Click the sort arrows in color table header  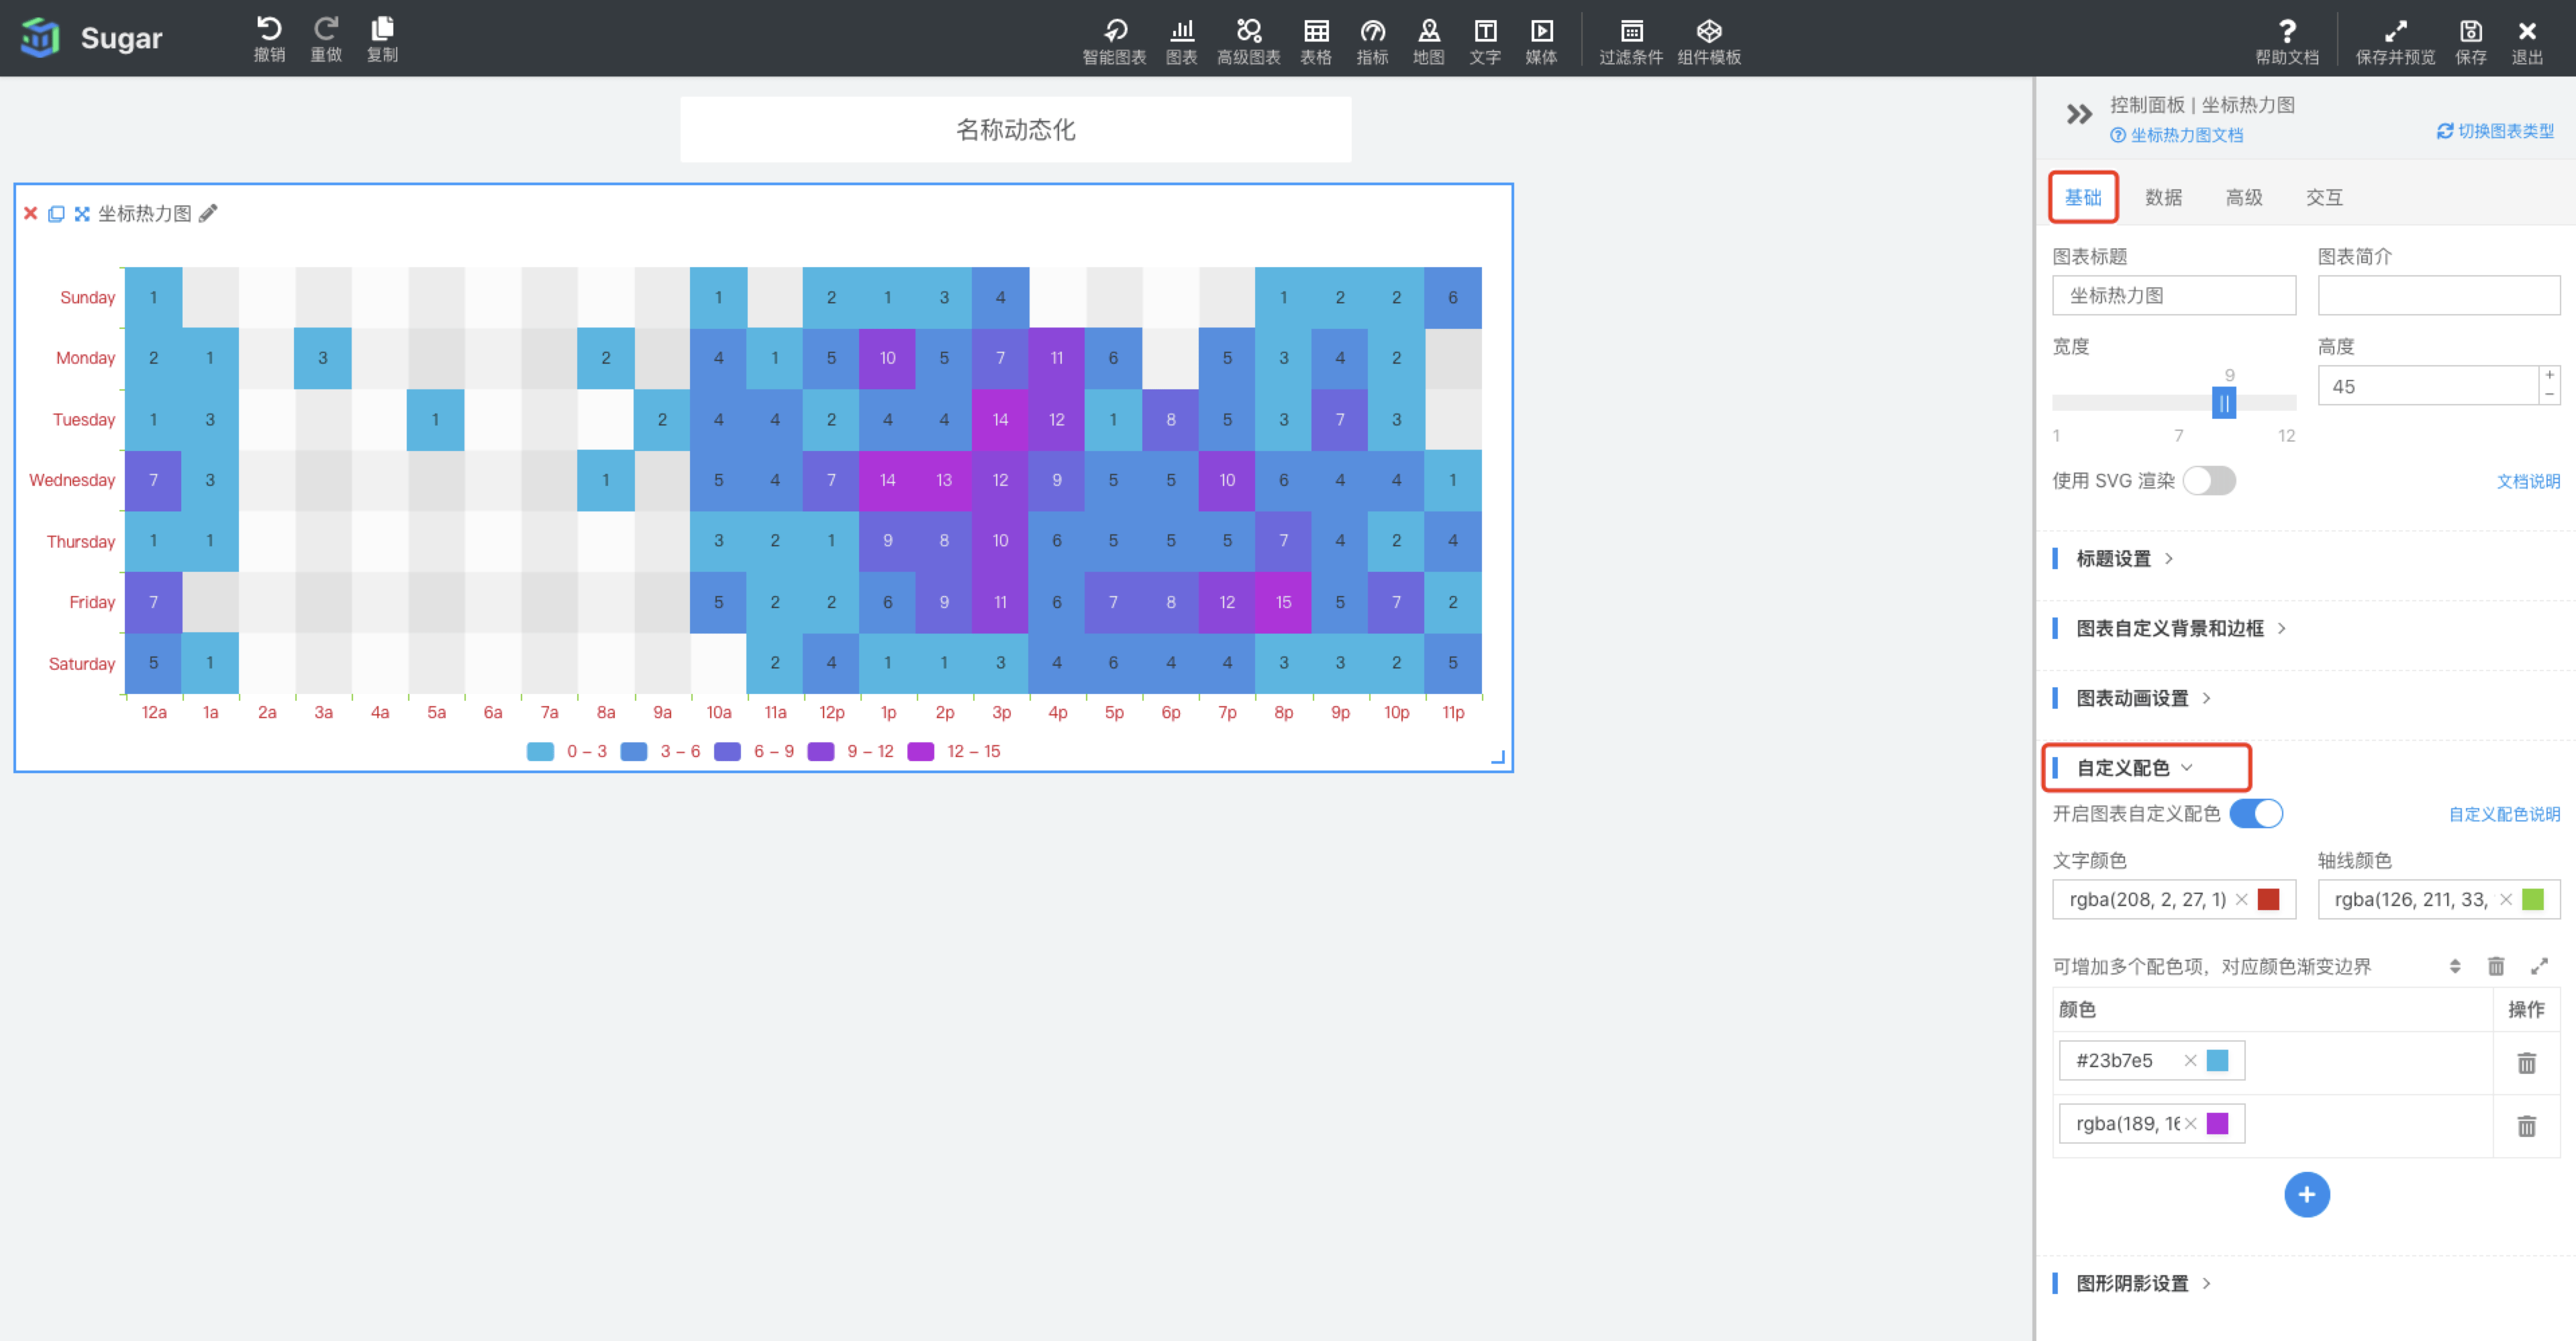pos(2455,966)
